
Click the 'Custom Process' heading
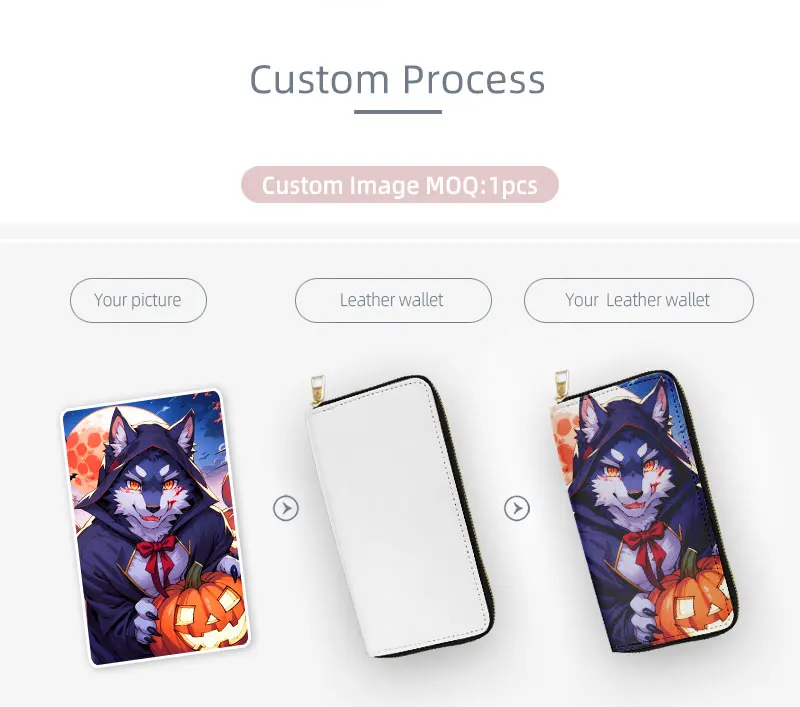397,80
